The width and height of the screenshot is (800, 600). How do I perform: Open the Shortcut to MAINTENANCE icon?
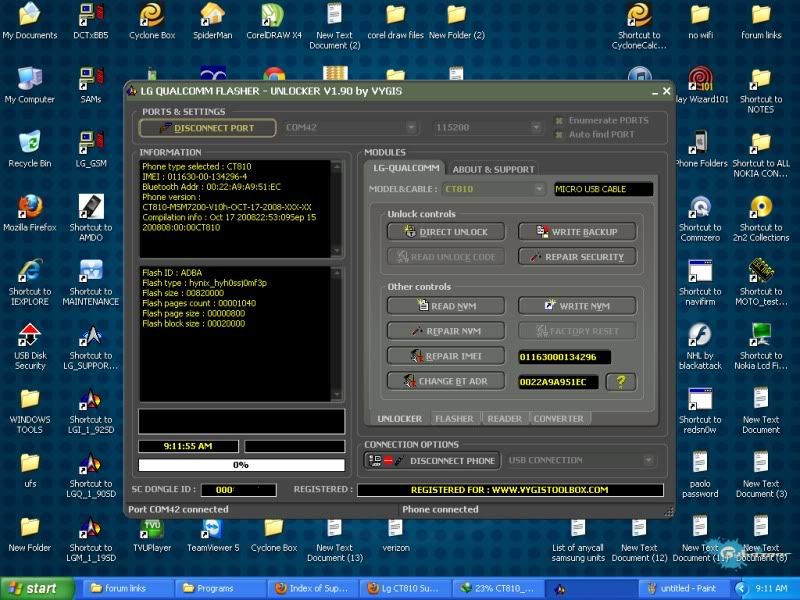coord(91,283)
